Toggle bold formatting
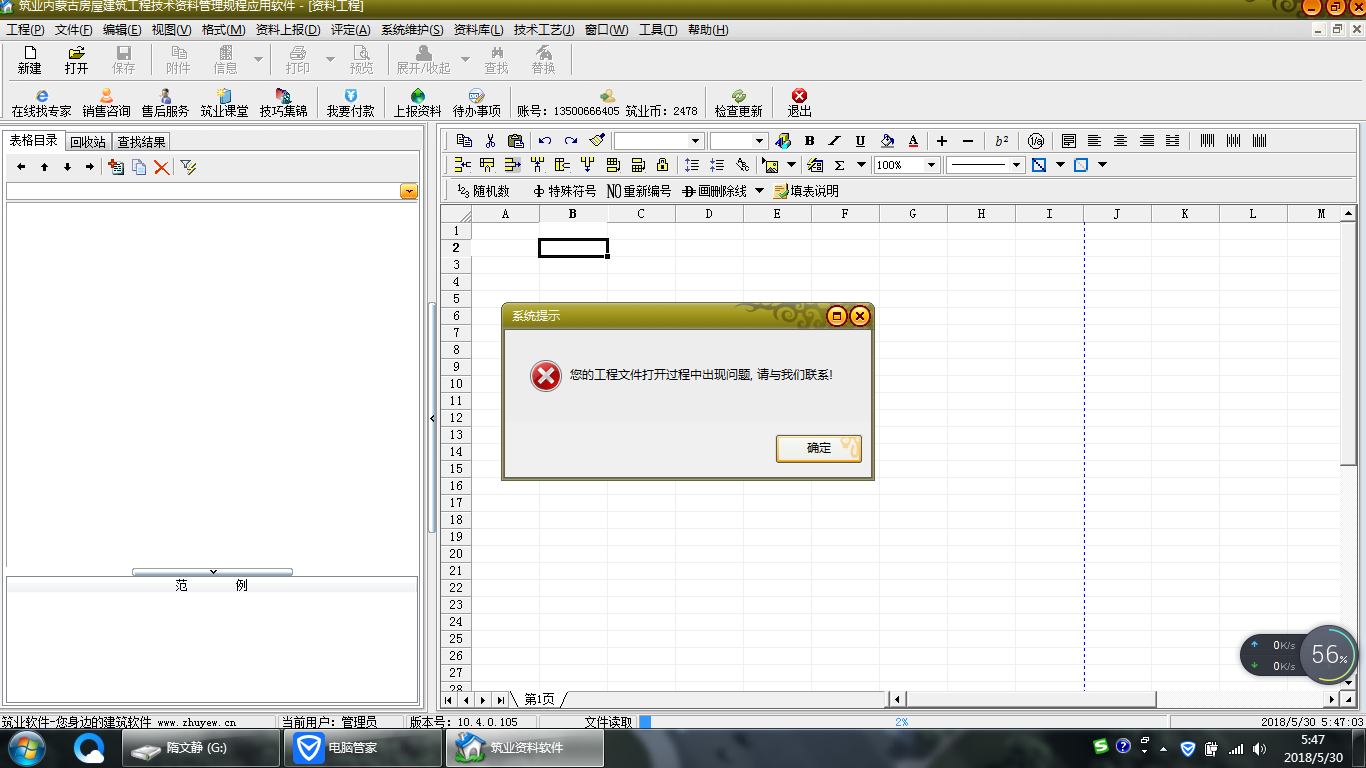The width and height of the screenshot is (1366, 768). (x=809, y=141)
